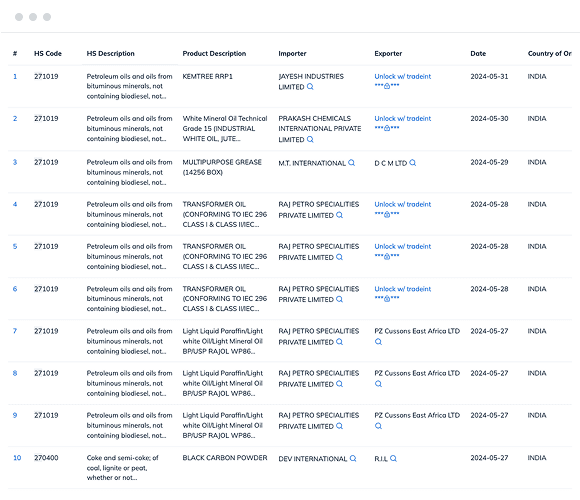Open Unlock w/ tradeint link in row 6
The height and width of the screenshot is (500, 580).
(402, 289)
